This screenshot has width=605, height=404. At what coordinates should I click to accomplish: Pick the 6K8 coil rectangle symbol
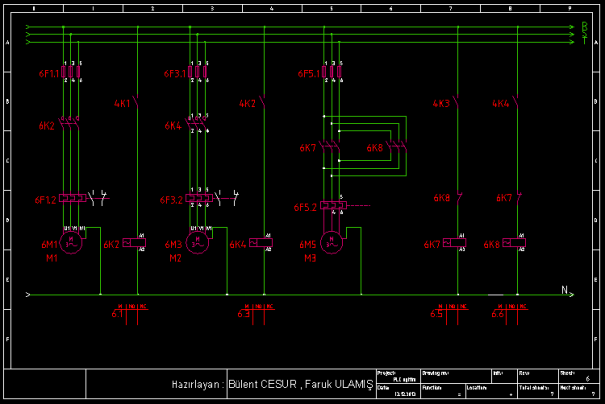pos(514,243)
